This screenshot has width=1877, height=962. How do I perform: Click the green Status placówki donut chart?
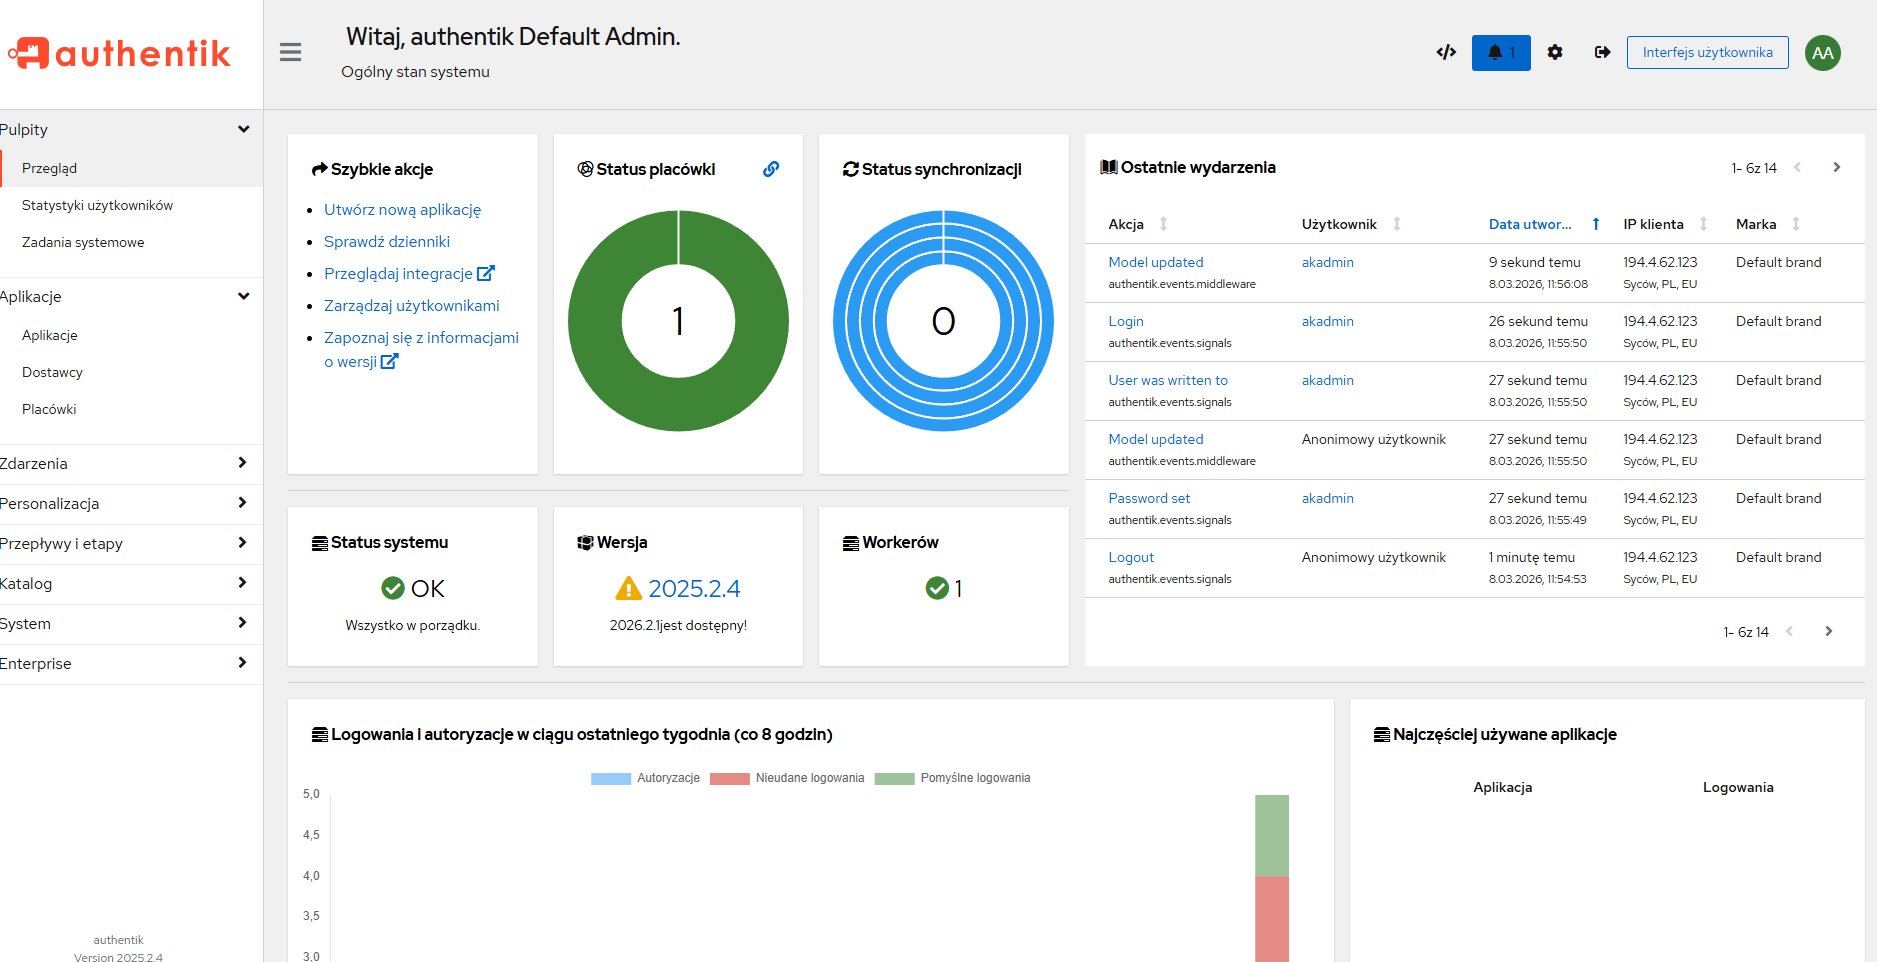tap(678, 321)
